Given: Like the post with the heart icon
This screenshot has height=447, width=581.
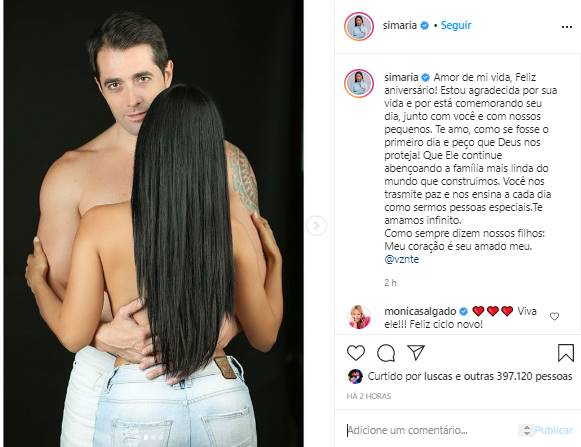Looking at the screenshot, I should tap(356, 352).
